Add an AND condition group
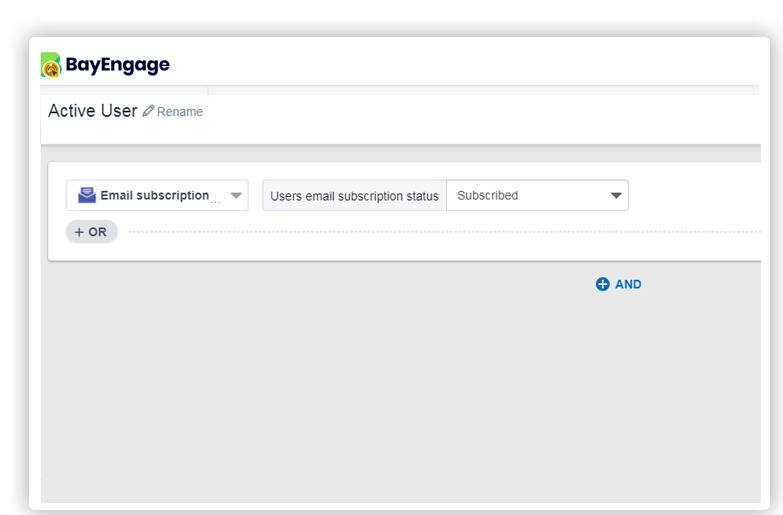This screenshot has width=783, height=515. point(619,284)
